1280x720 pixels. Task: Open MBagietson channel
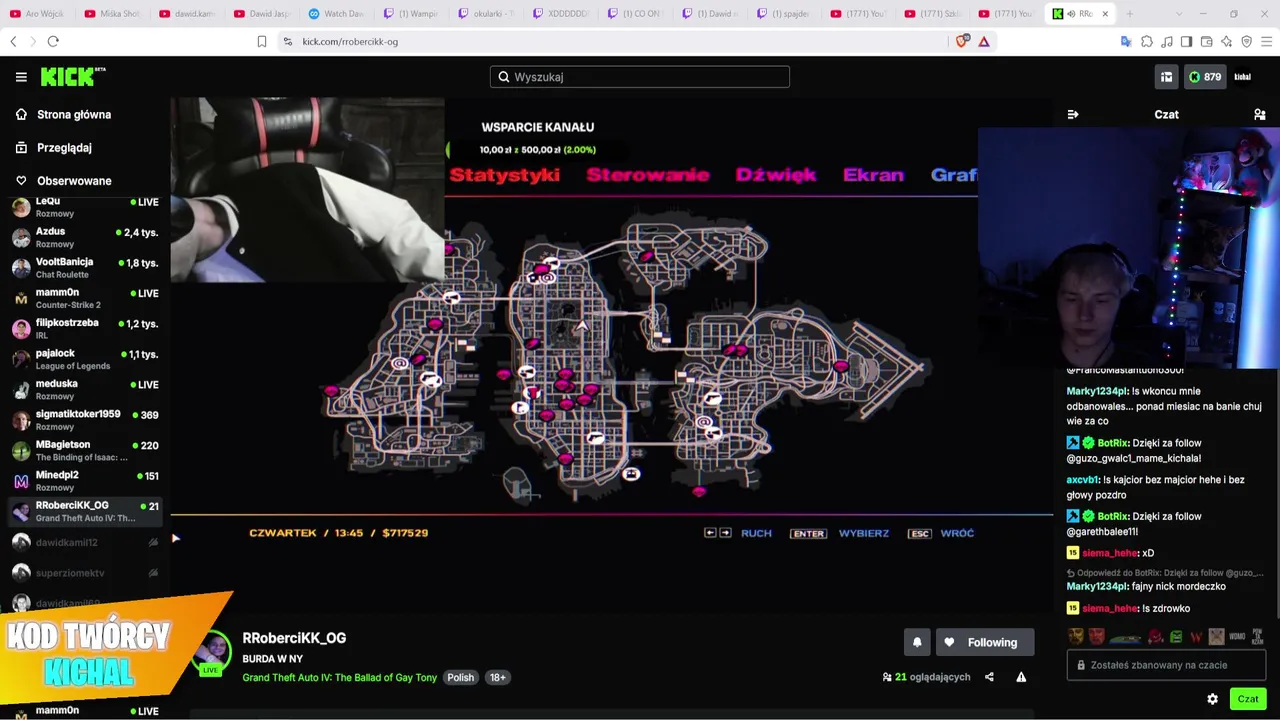click(x=84, y=451)
